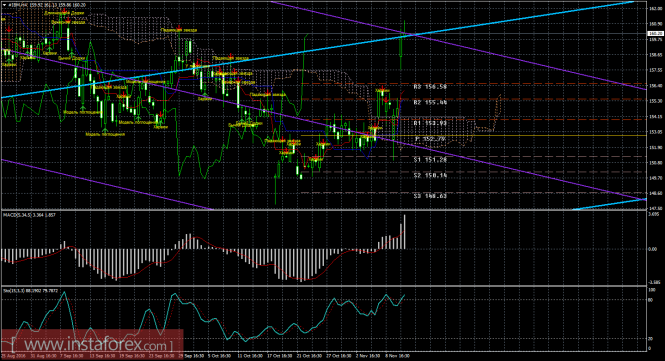This screenshot has width=665, height=361.
Task: Select the R1 153.93 level label
Action: 430,123
